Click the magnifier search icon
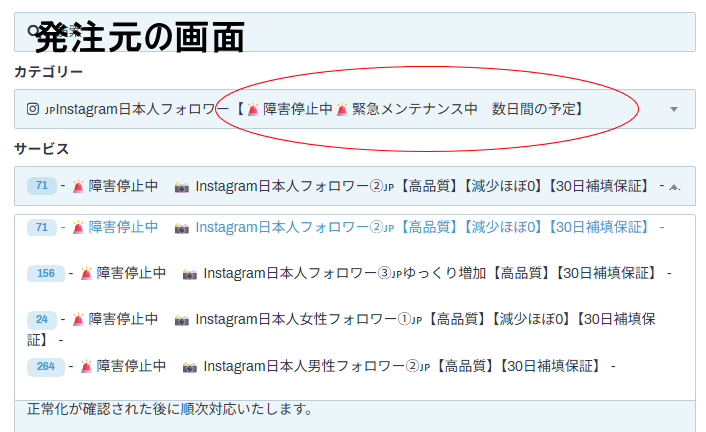Image resolution: width=706 pixels, height=432 pixels. coord(34,31)
